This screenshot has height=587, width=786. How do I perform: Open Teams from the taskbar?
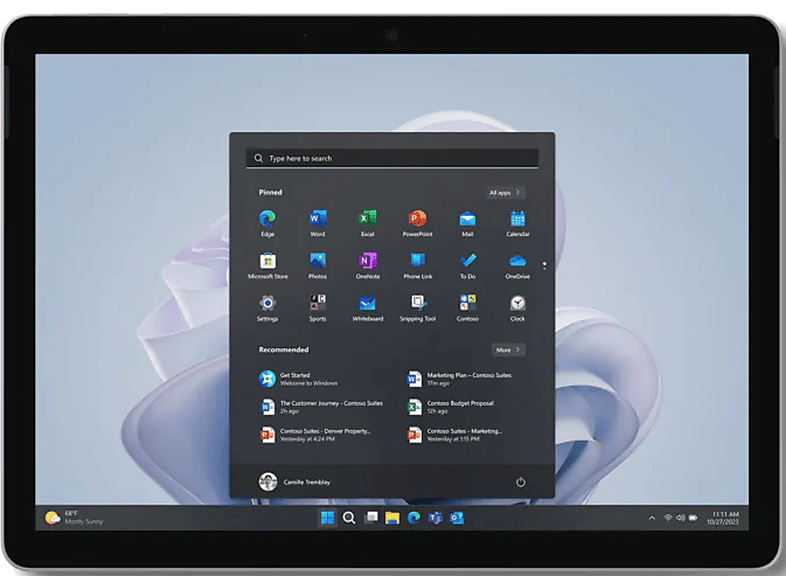click(435, 517)
